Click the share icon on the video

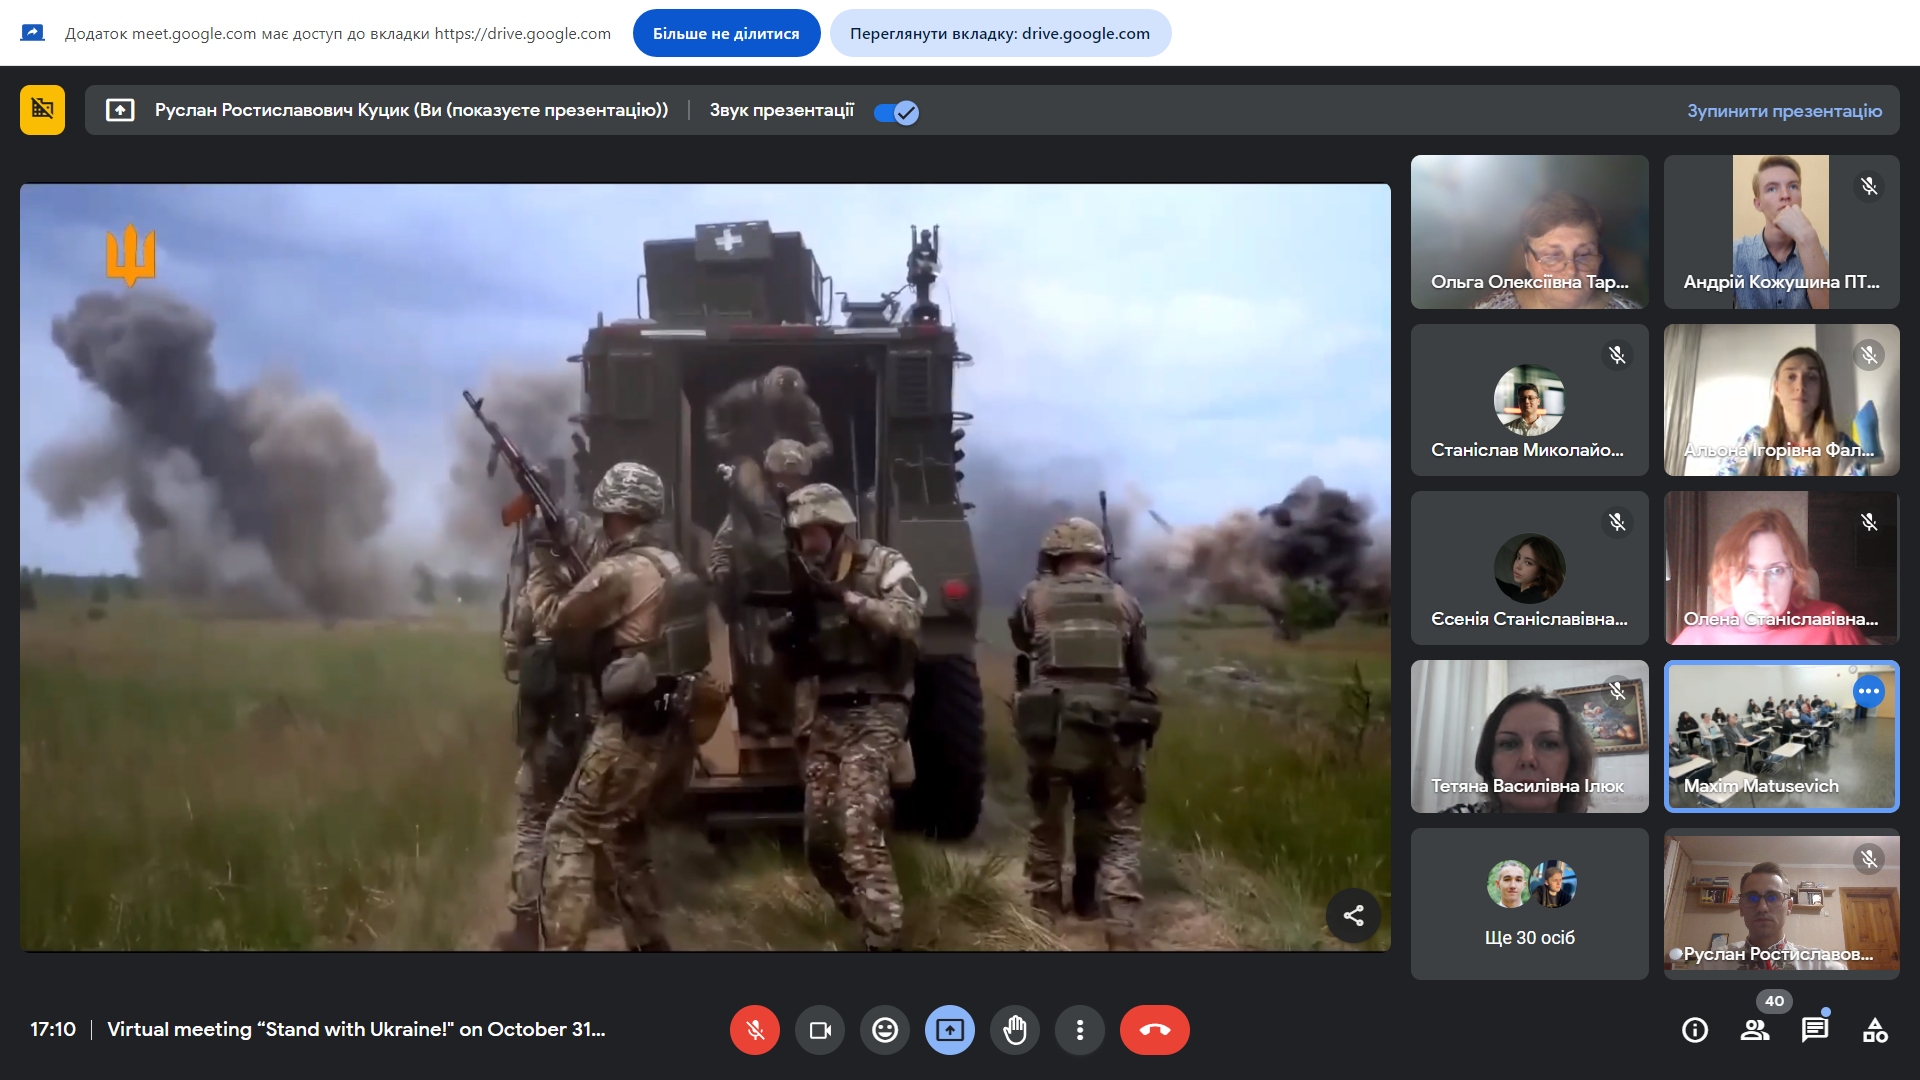pyautogui.click(x=1353, y=915)
